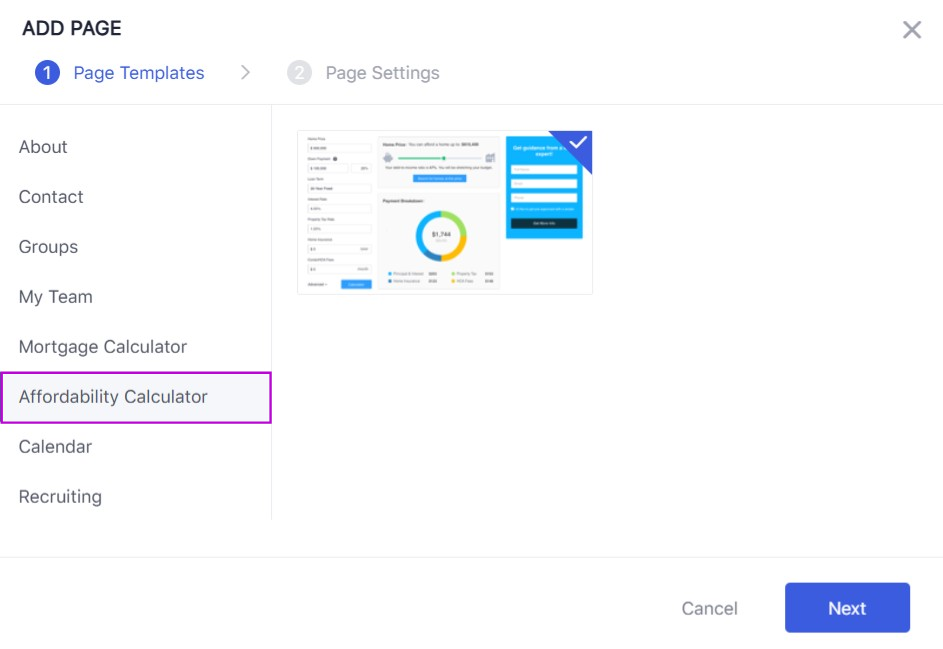
Task: Open the Calendar template category
Action: click(55, 447)
